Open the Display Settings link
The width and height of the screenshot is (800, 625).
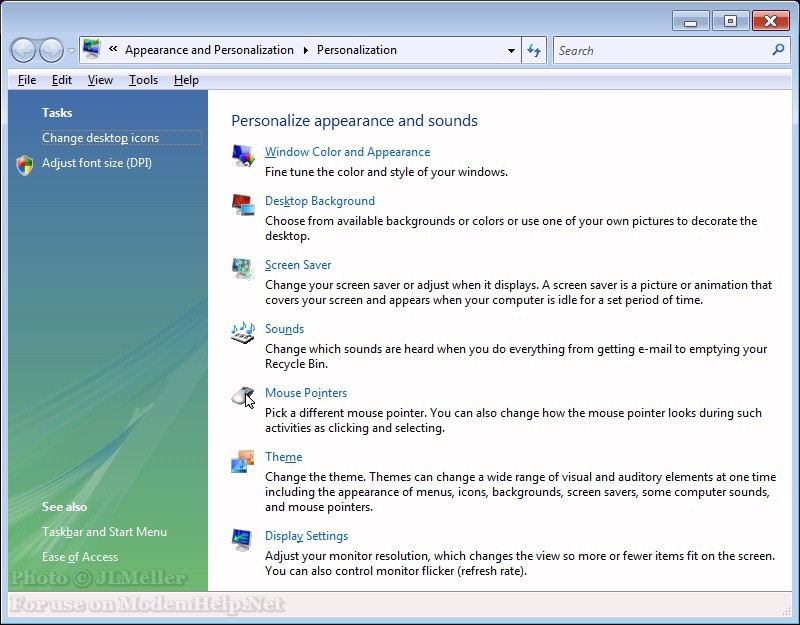pyautogui.click(x=307, y=536)
